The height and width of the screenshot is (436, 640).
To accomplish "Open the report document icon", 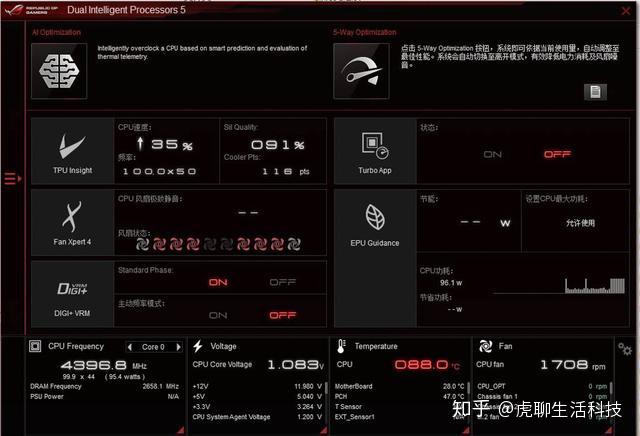I will point(595,92).
